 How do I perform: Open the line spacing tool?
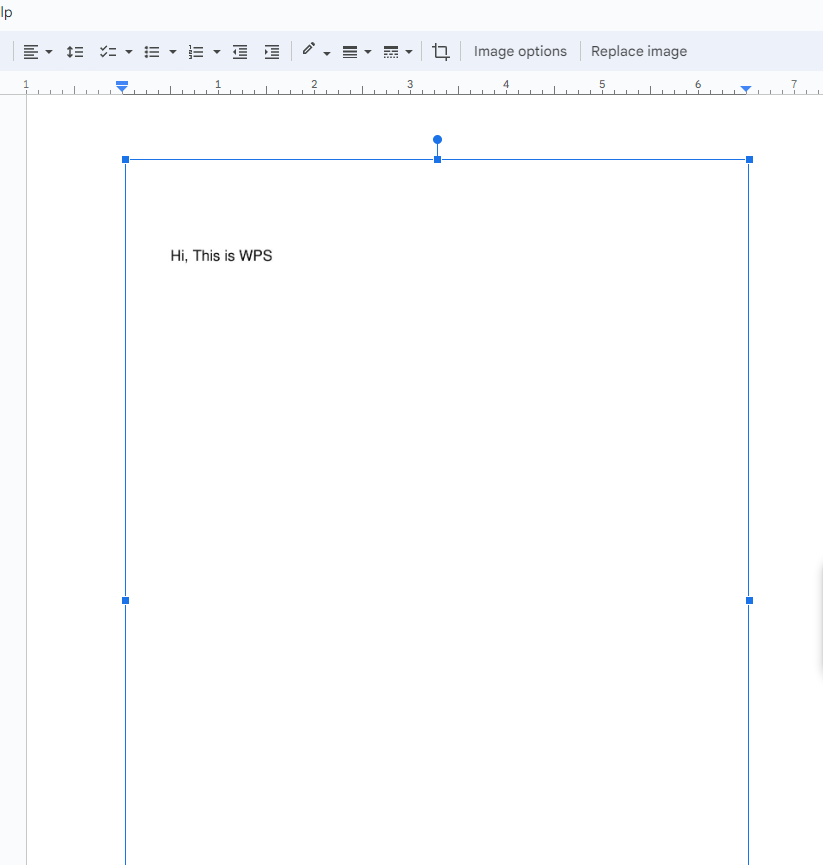[x=75, y=51]
